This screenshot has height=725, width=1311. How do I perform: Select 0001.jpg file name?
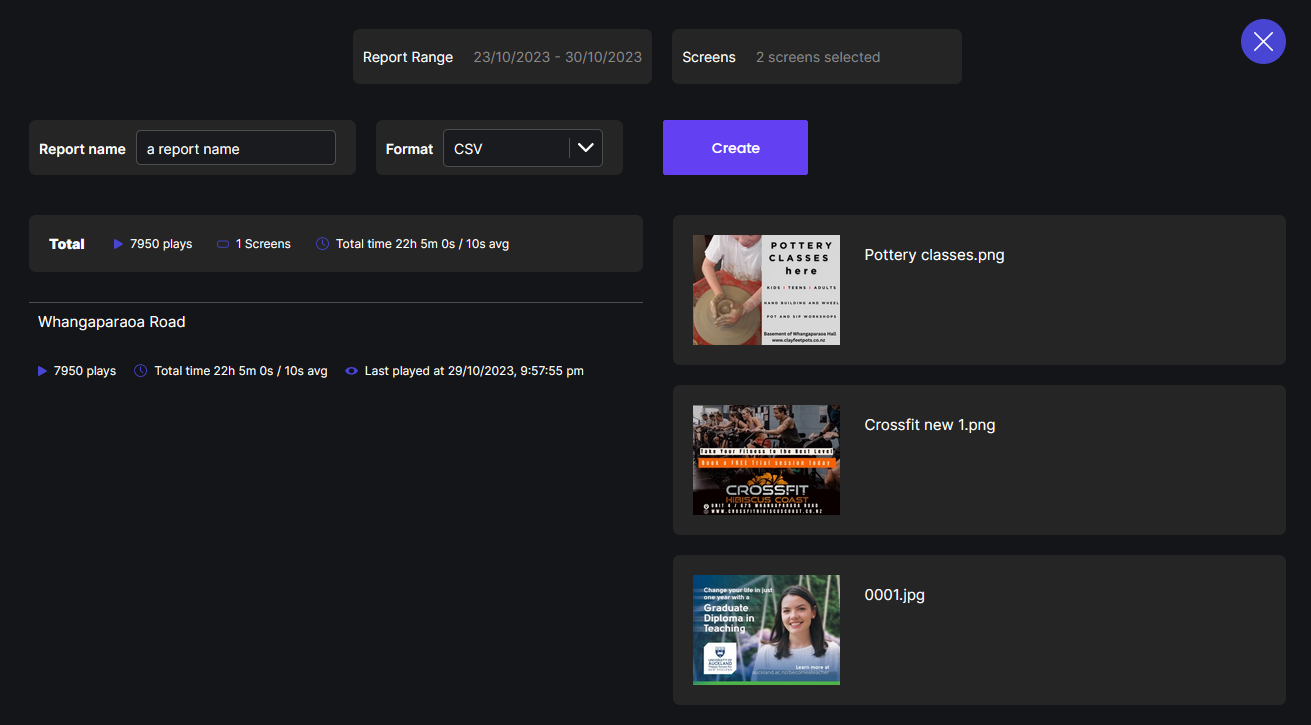click(894, 595)
